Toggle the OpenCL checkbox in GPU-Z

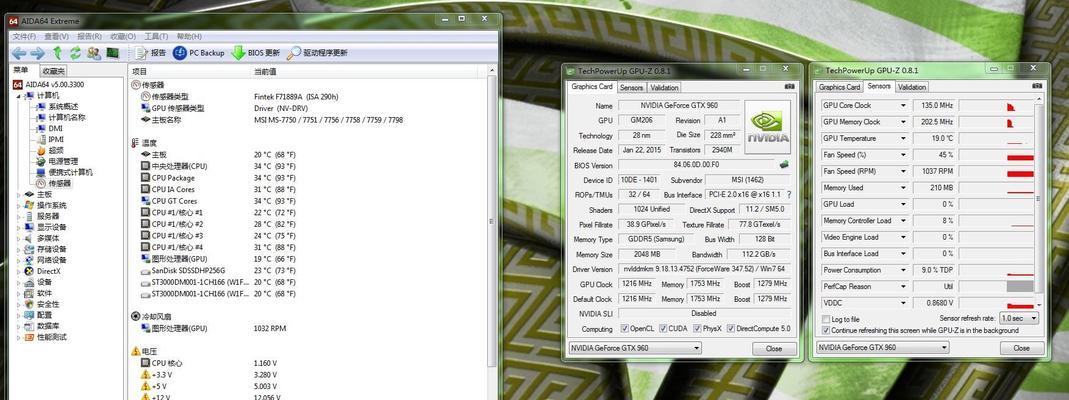tap(625, 329)
